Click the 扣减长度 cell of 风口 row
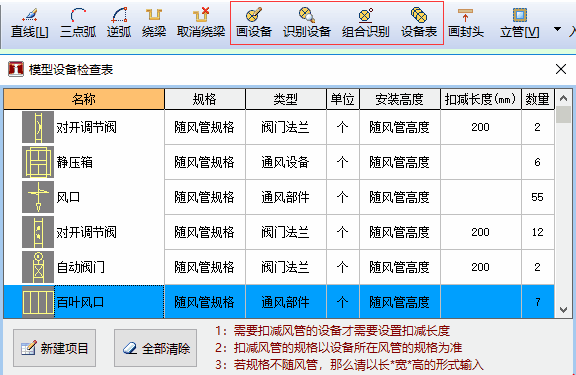The width and height of the screenshot is (576, 375). pyautogui.click(x=480, y=197)
